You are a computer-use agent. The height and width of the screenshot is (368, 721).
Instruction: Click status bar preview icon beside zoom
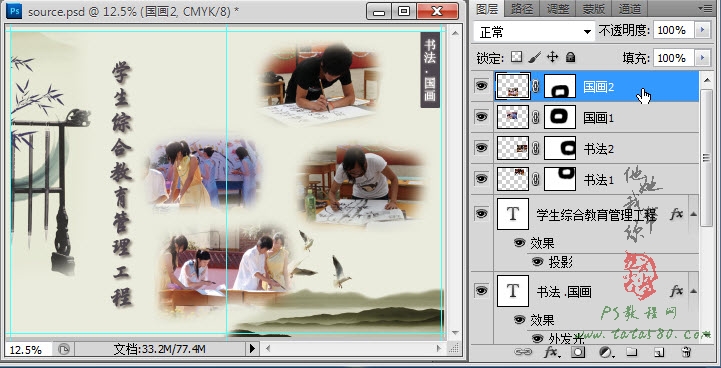[x=63, y=349]
